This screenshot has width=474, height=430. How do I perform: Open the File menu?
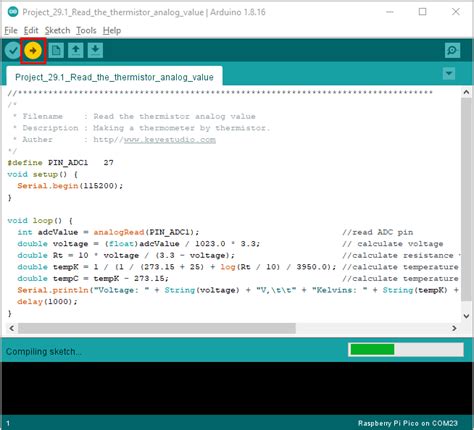[x=11, y=31]
